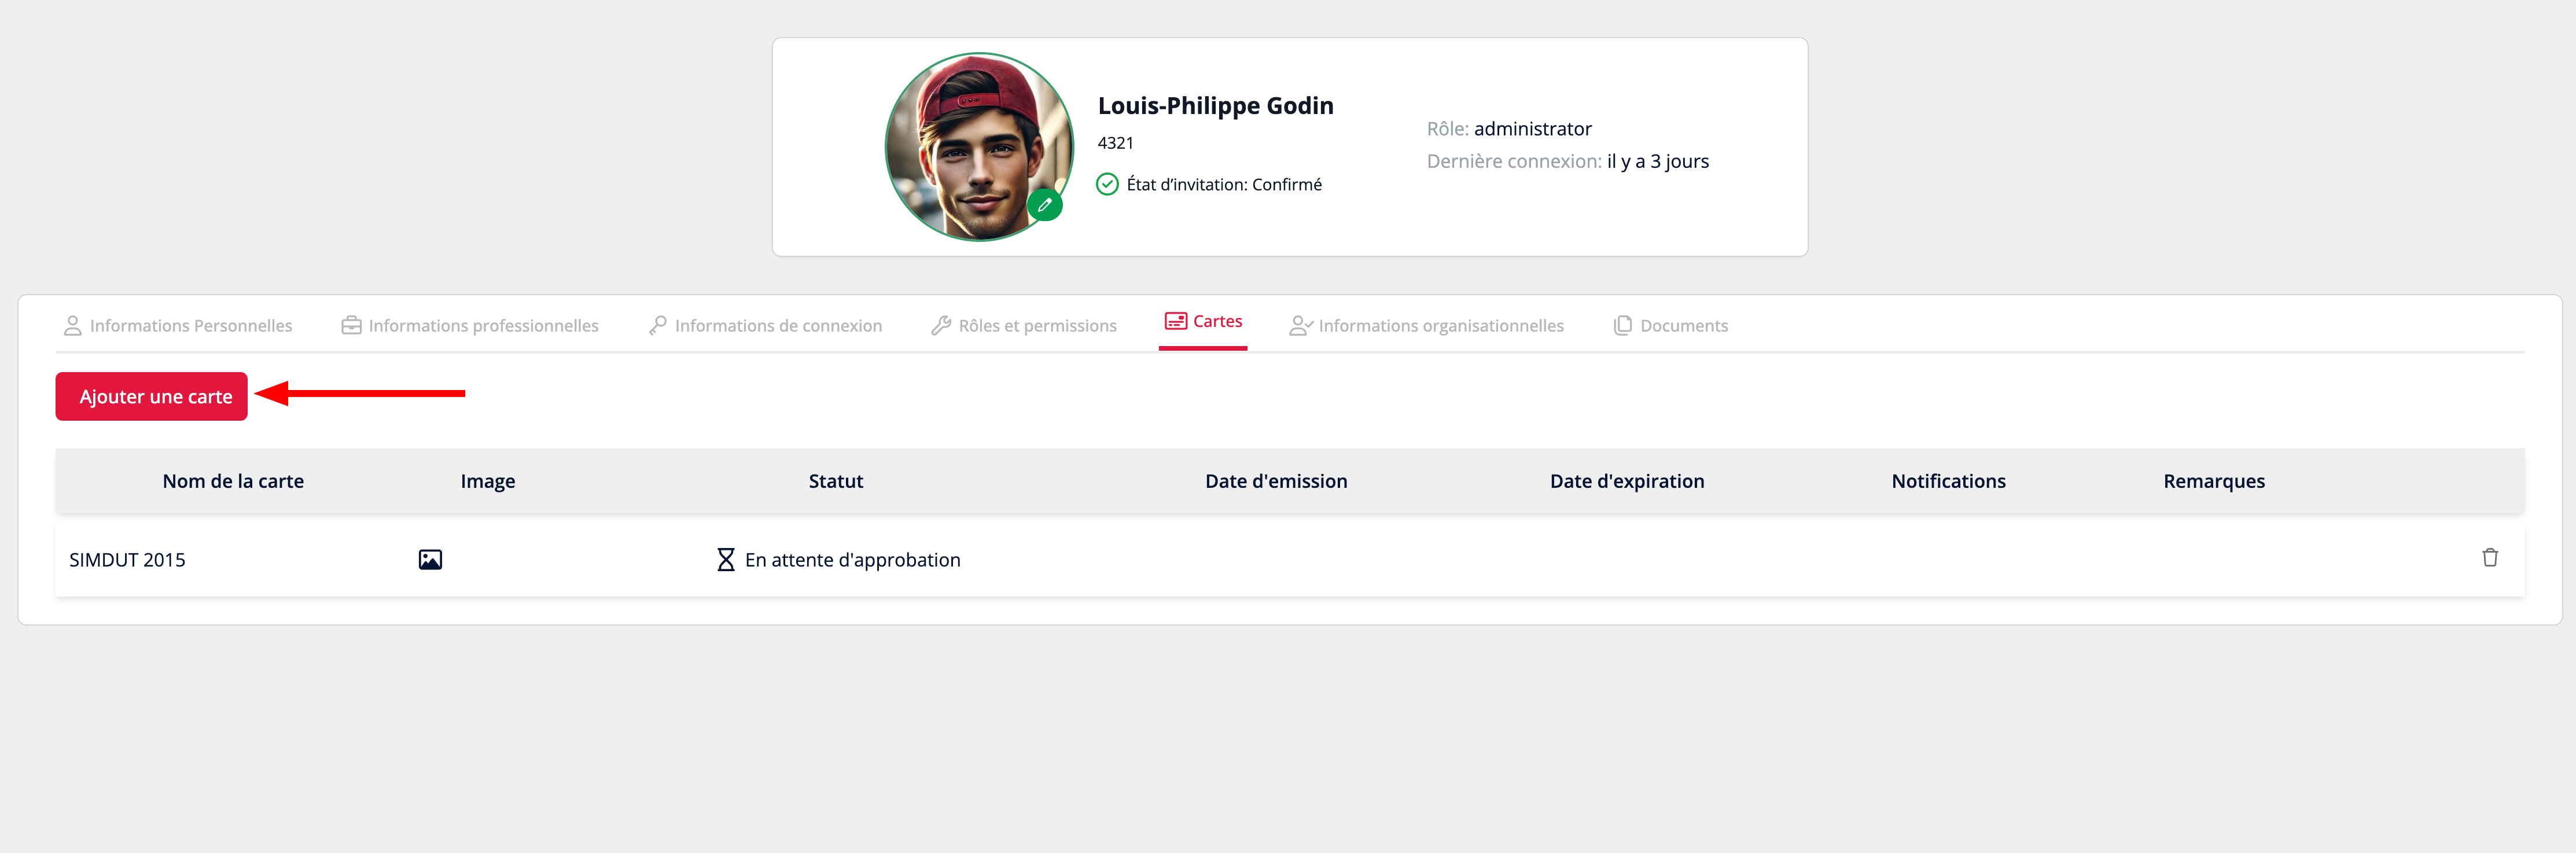This screenshot has height=853, width=2576.
Task: Click the key icon beside Informations de connexion
Action: pos(657,326)
